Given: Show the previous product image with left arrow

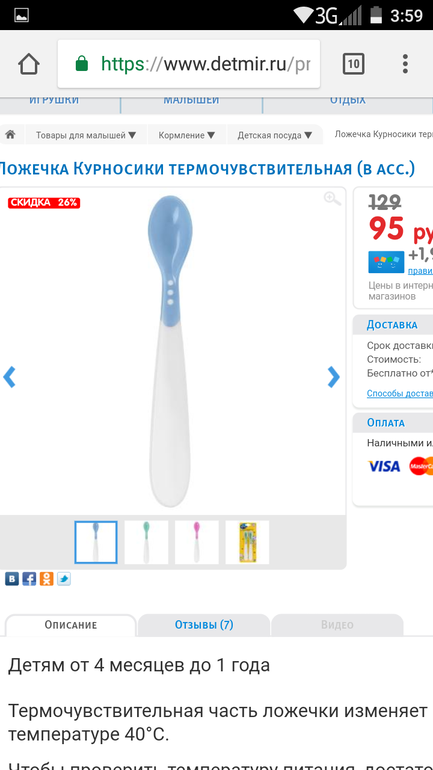Looking at the screenshot, I should coord(9,377).
